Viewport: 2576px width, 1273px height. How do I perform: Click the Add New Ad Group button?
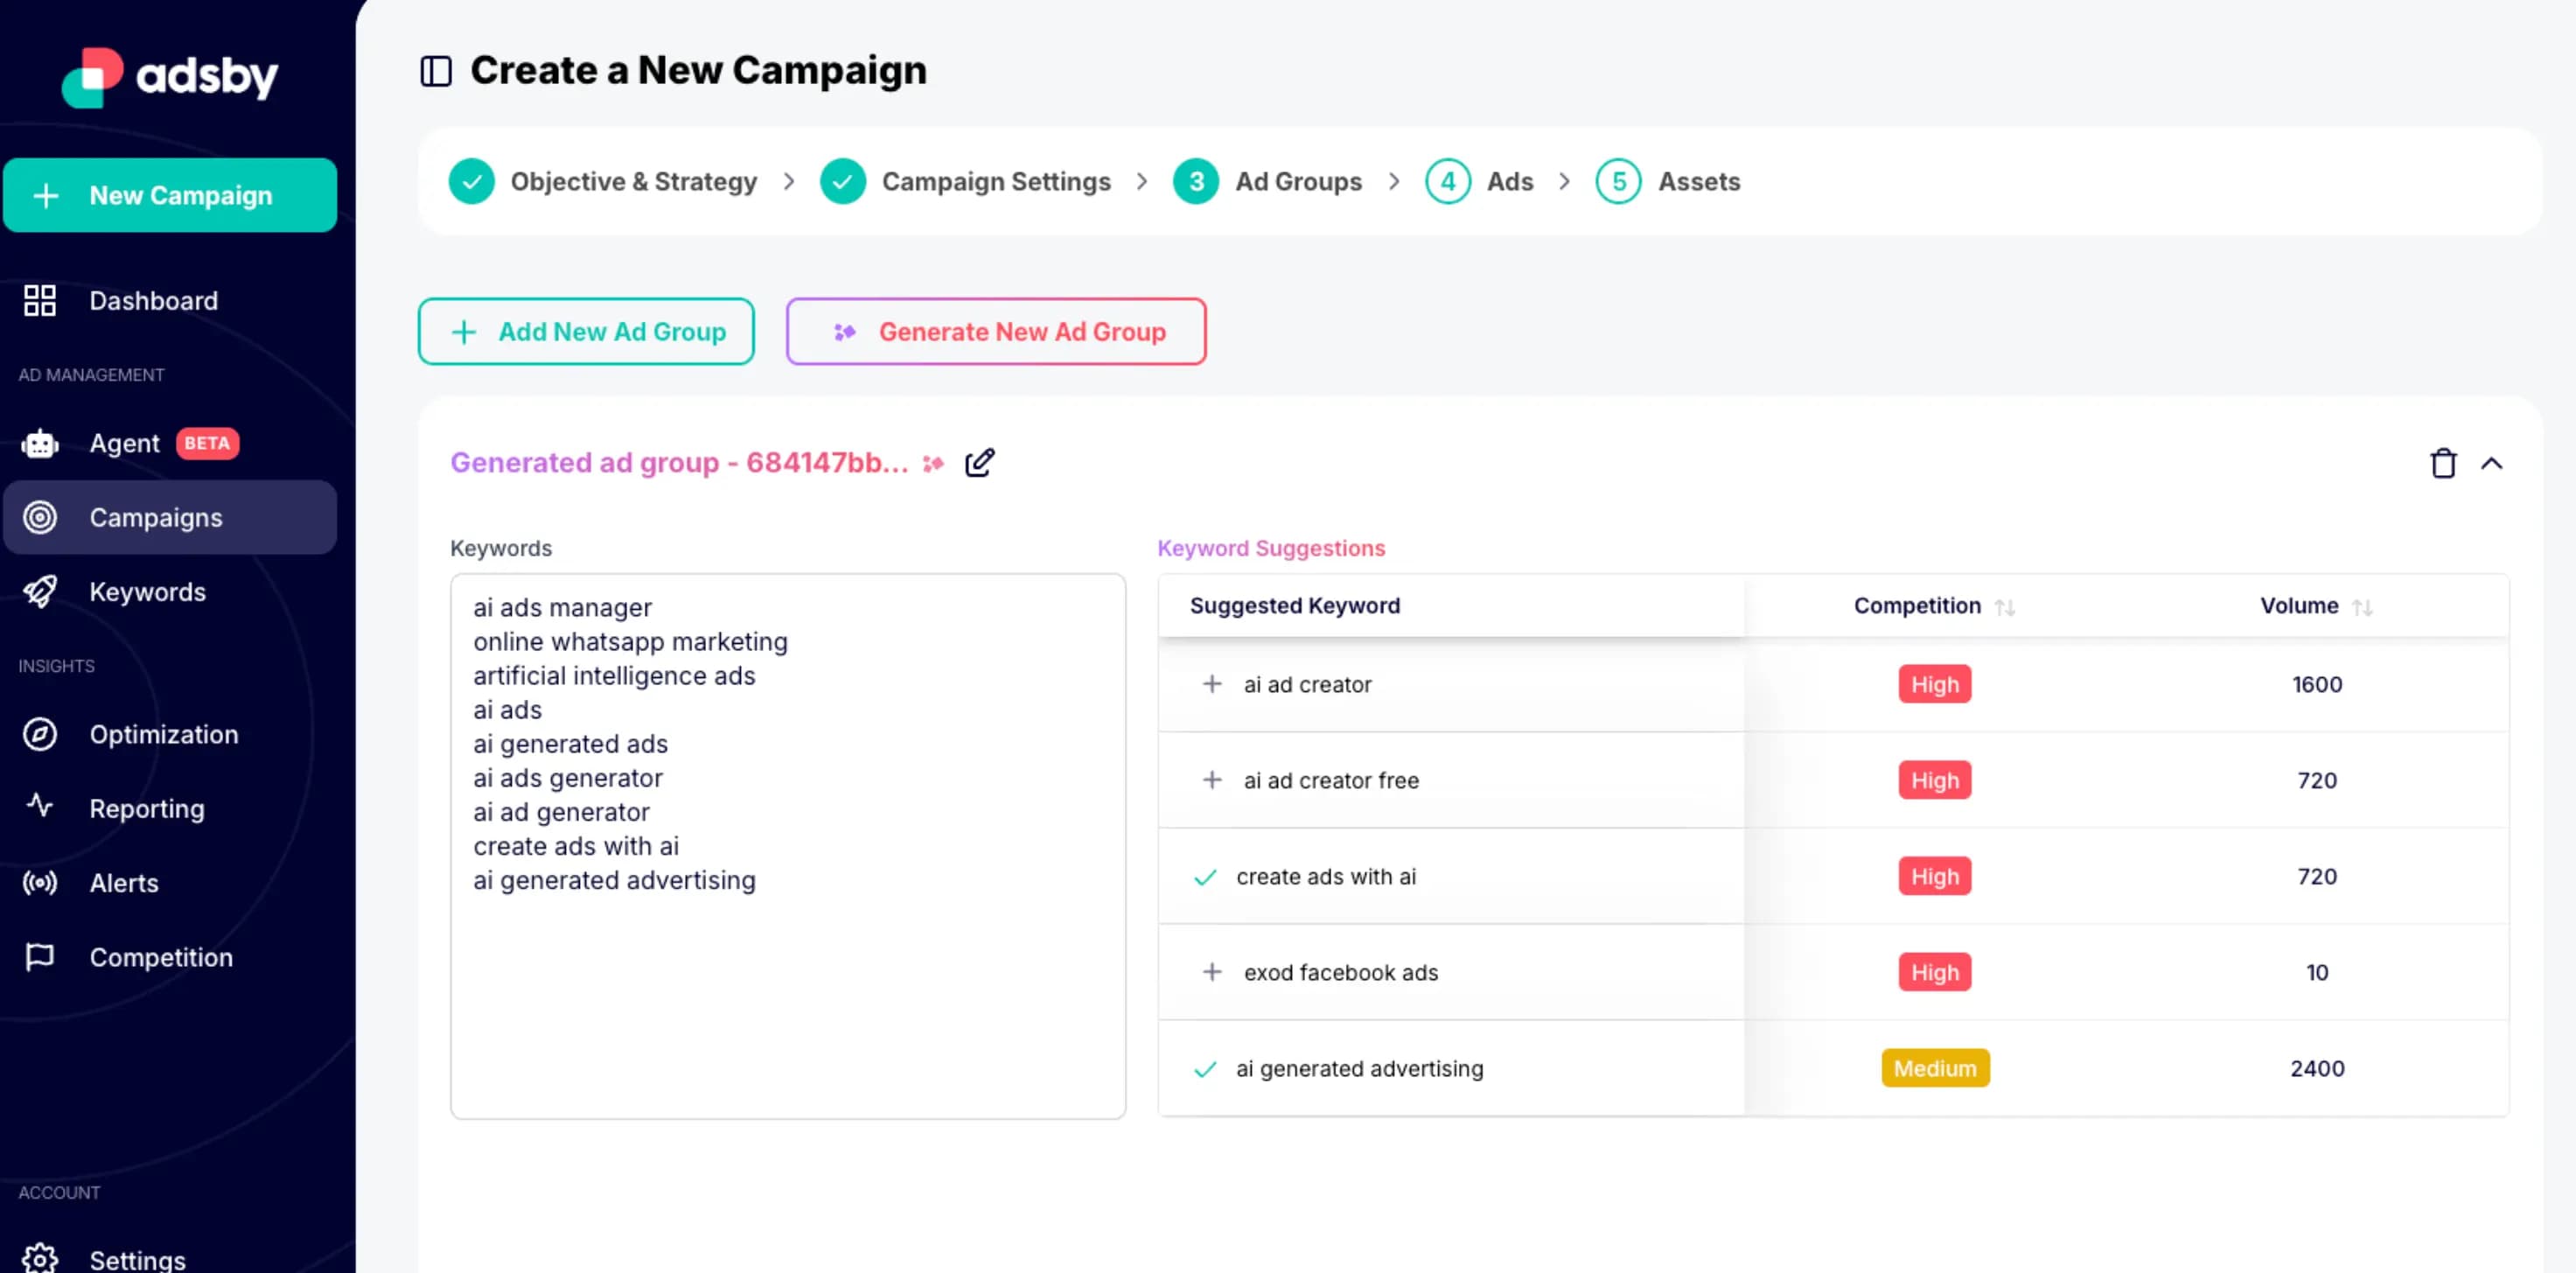(586, 331)
